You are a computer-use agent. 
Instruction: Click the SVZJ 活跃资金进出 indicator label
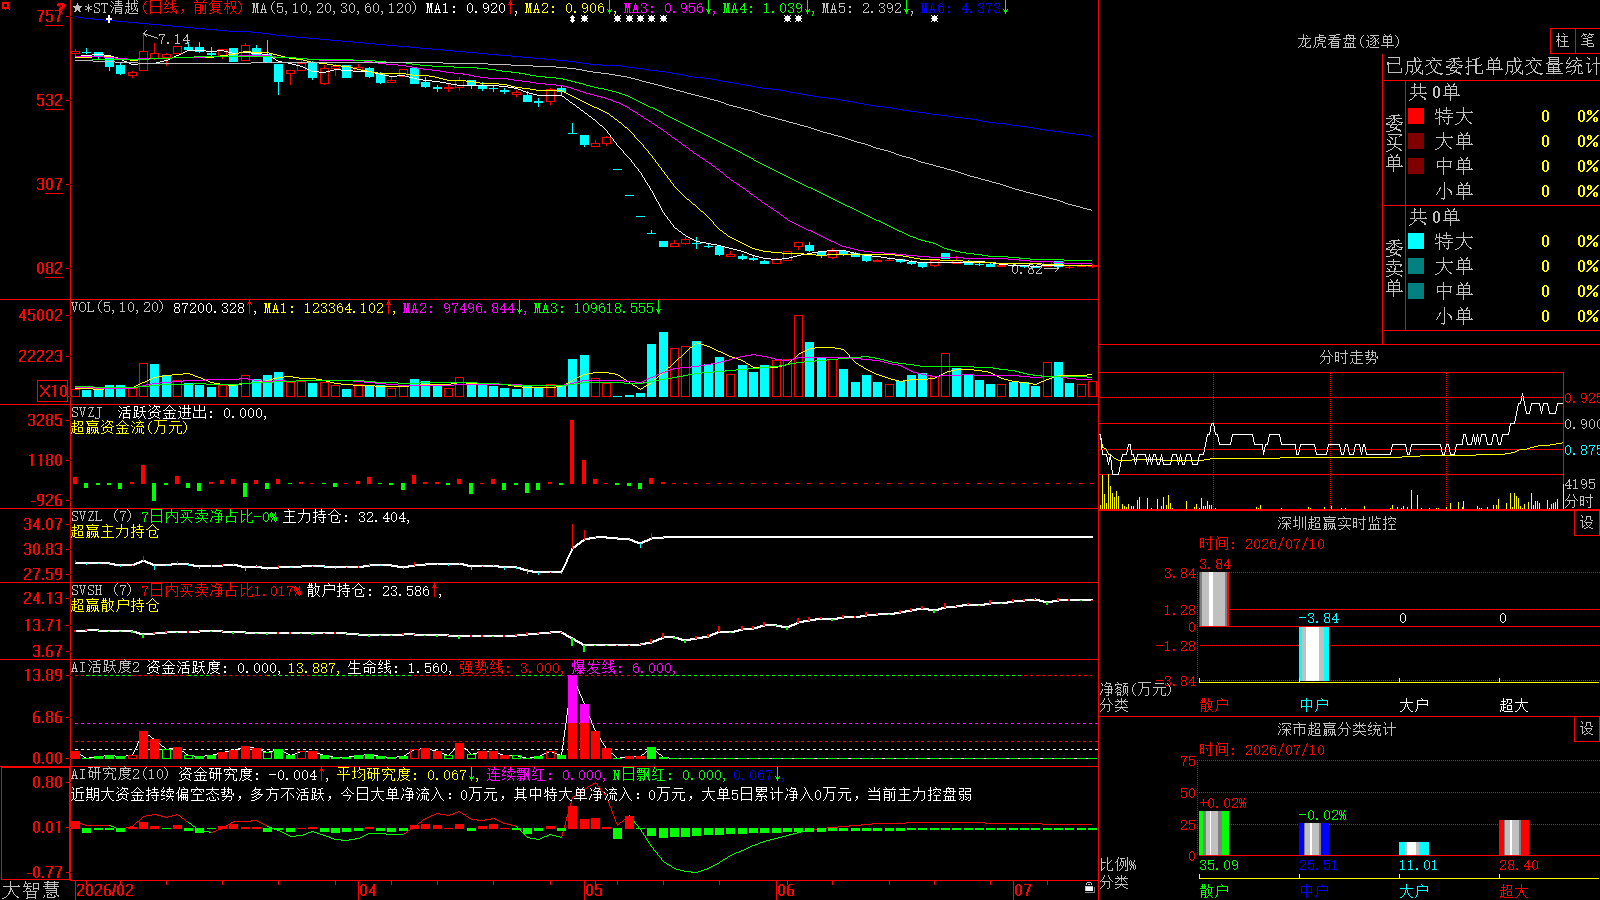point(169,413)
